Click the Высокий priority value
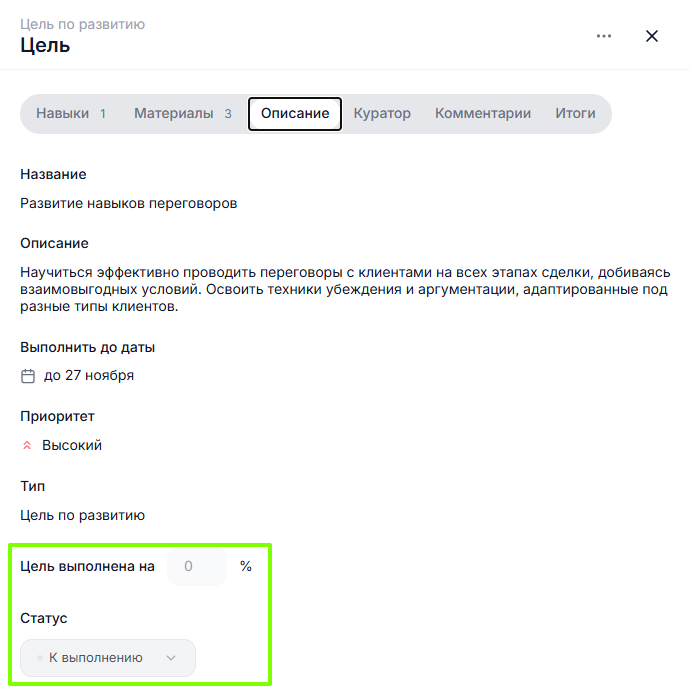Image resolution: width=690 pixels, height=699 pixels. [72, 446]
